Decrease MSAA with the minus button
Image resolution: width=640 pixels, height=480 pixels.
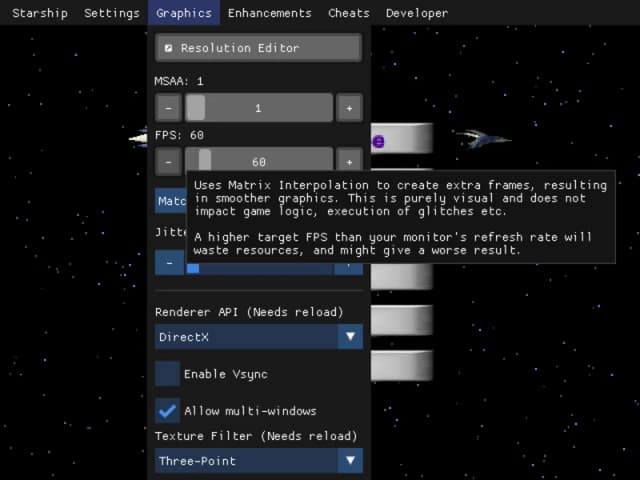tap(168, 108)
